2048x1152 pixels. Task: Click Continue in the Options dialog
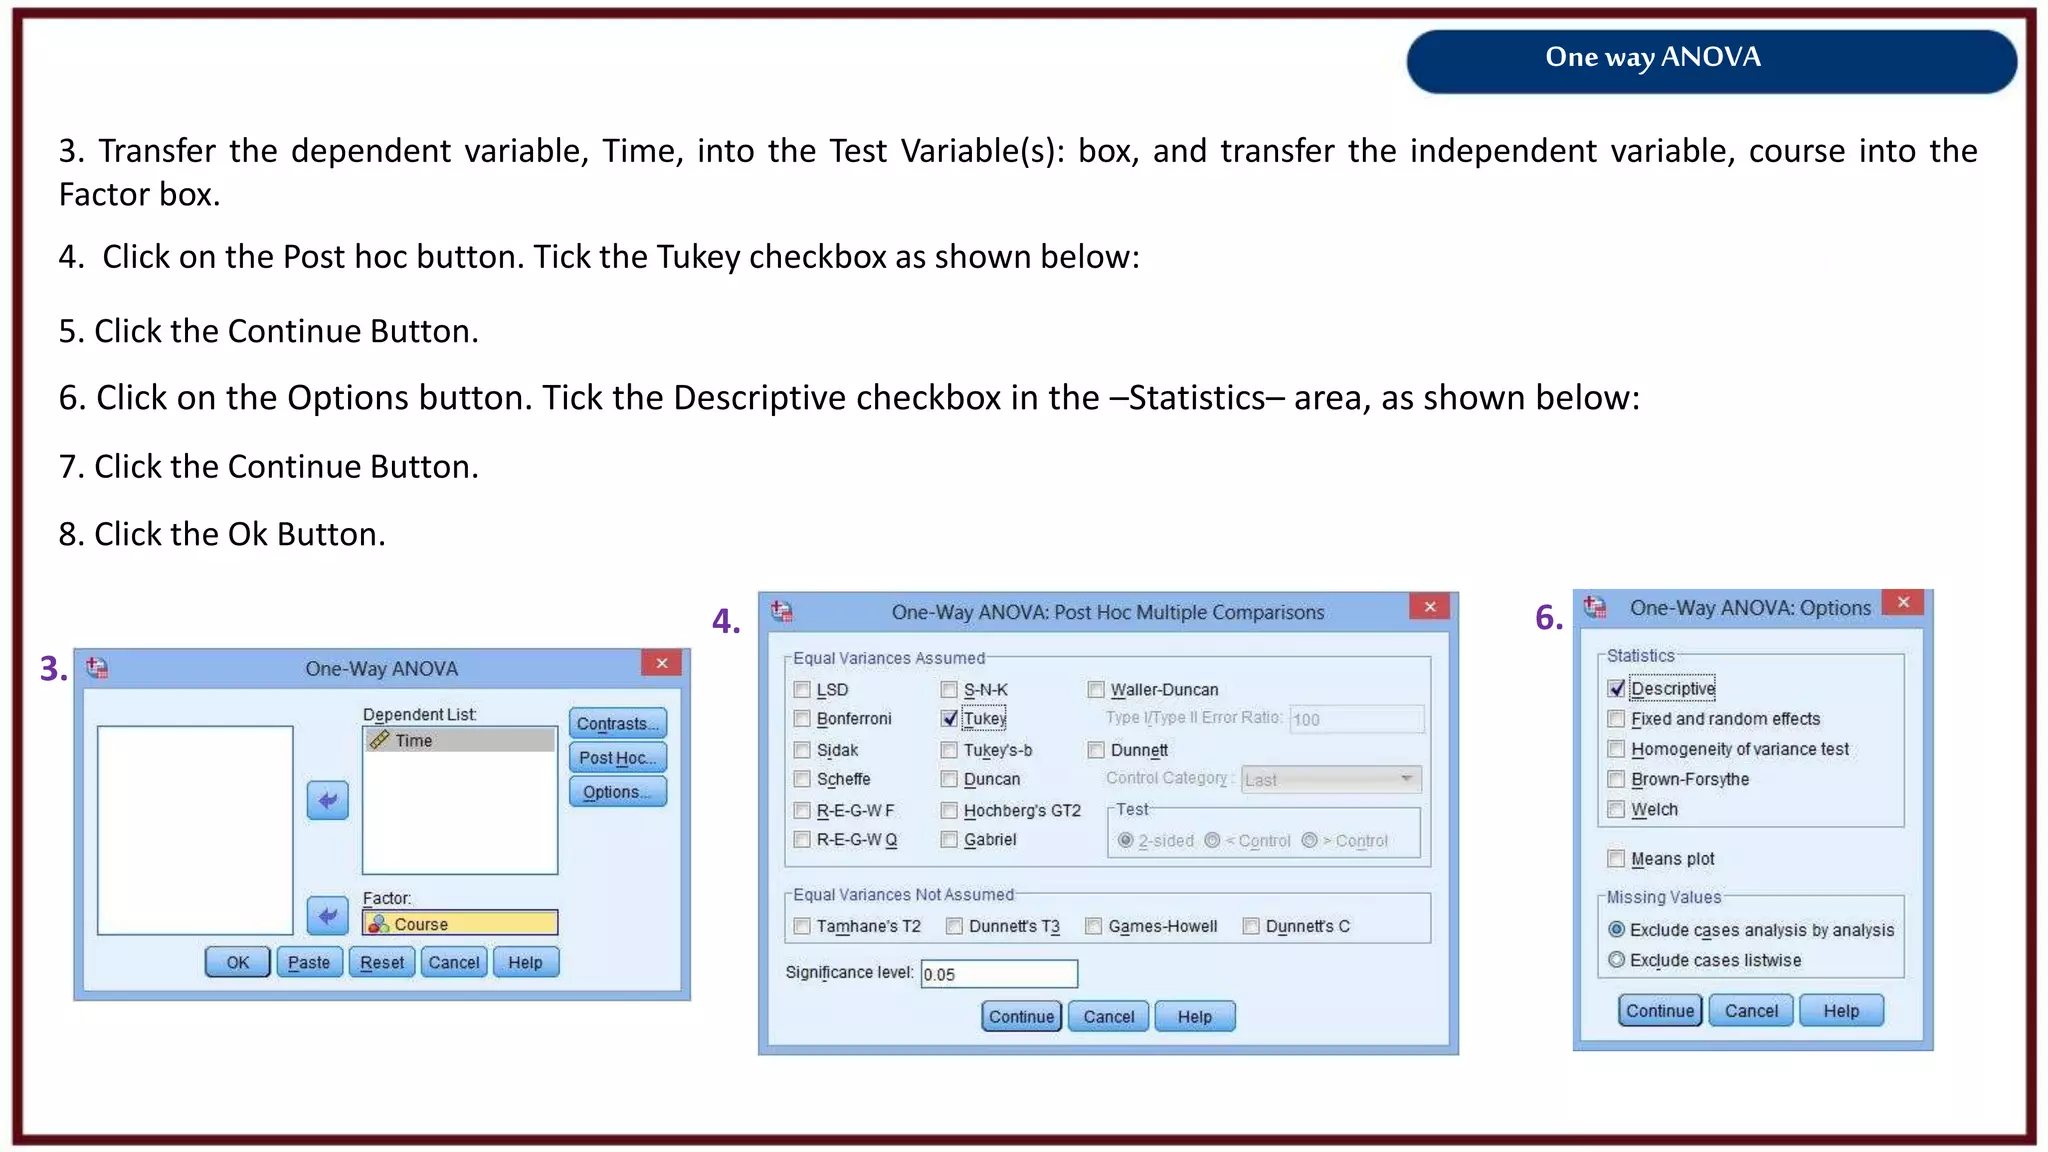pos(1660,1010)
